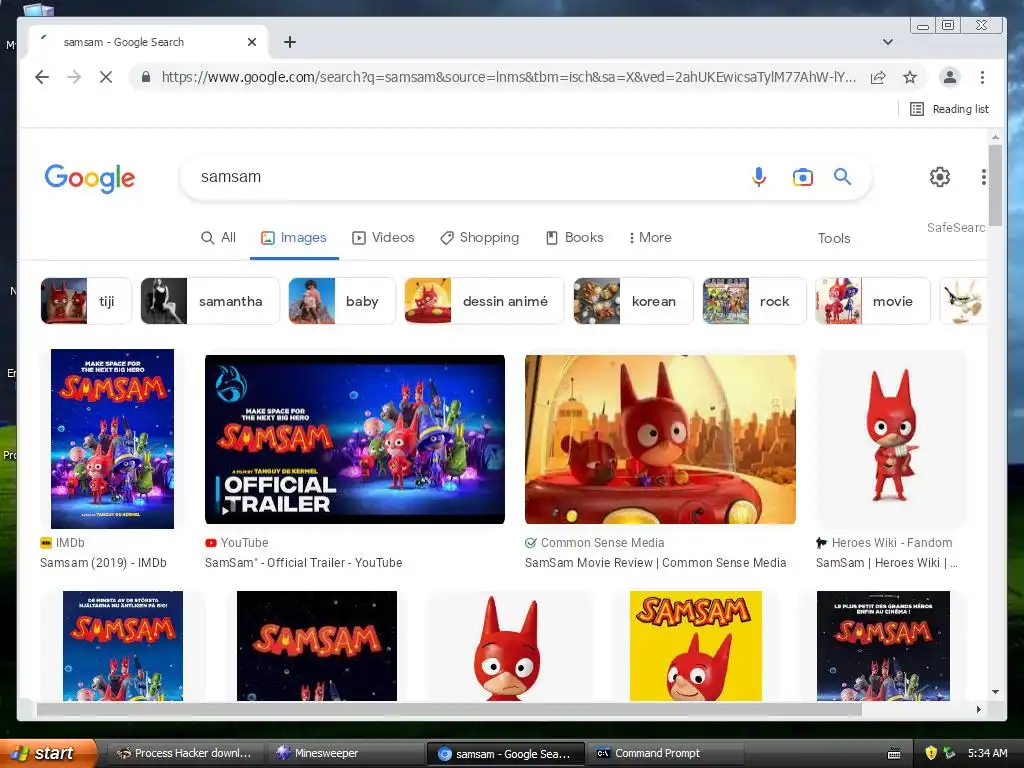Start voice search with the microphone icon
This screenshot has width=1024, height=768.
tap(758, 177)
